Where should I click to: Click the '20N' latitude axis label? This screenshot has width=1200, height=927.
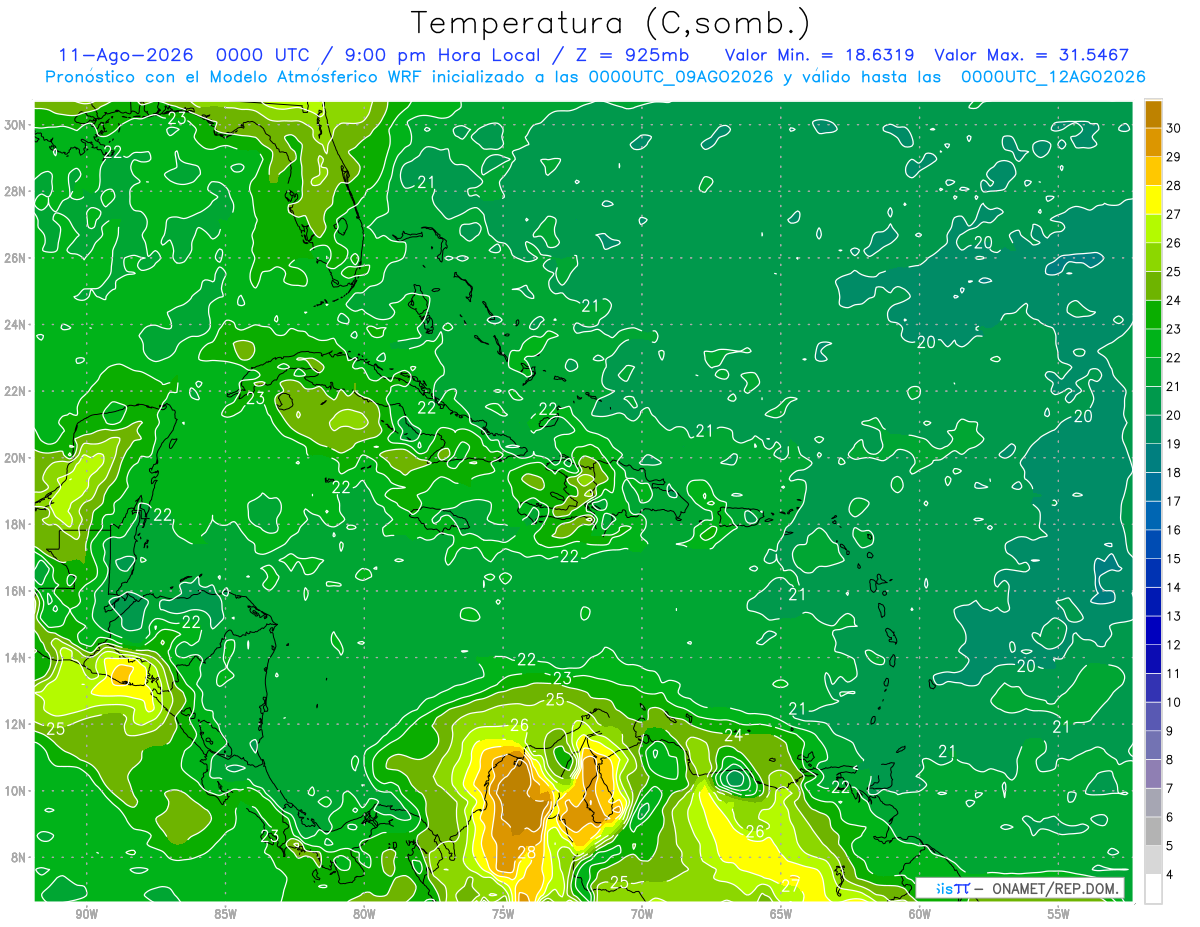(x=17, y=458)
